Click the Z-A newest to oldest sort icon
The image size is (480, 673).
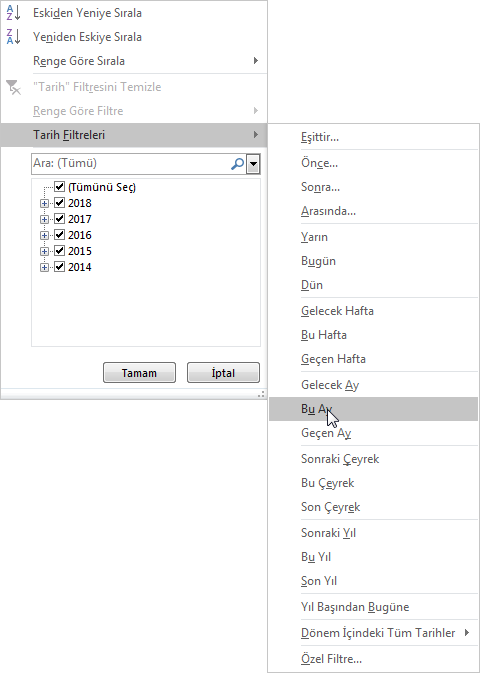13,37
